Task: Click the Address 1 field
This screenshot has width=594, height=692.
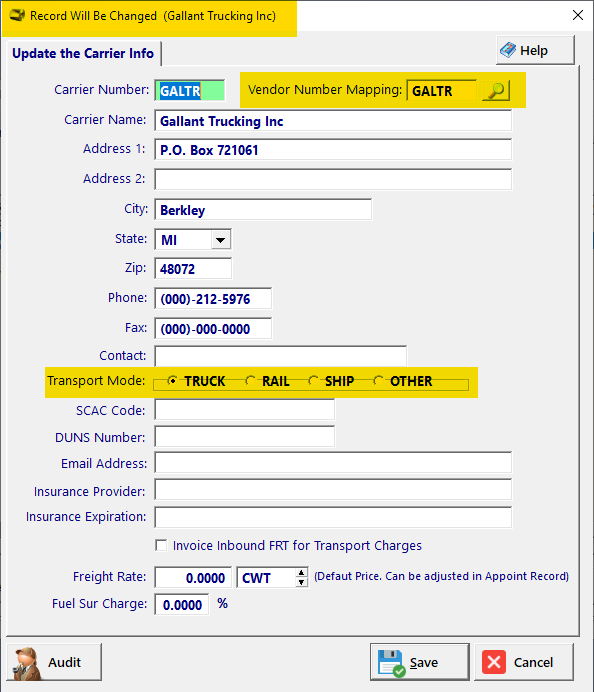Action: pos(333,150)
